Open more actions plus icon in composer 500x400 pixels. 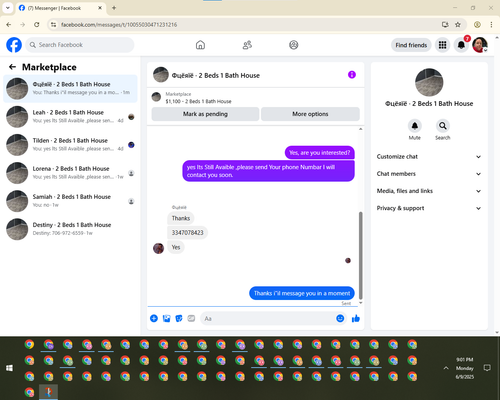pos(154,318)
